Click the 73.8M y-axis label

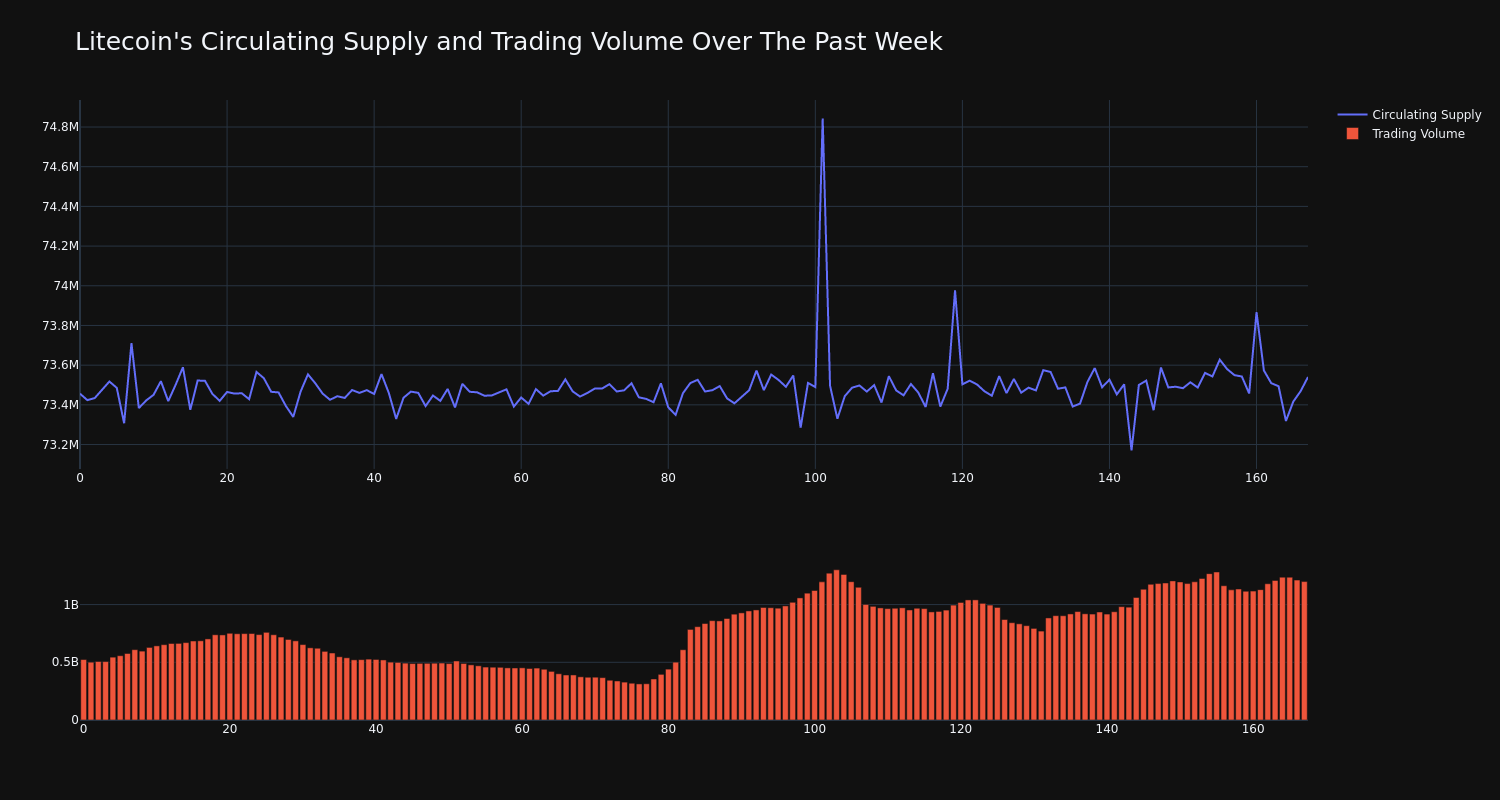point(60,326)
